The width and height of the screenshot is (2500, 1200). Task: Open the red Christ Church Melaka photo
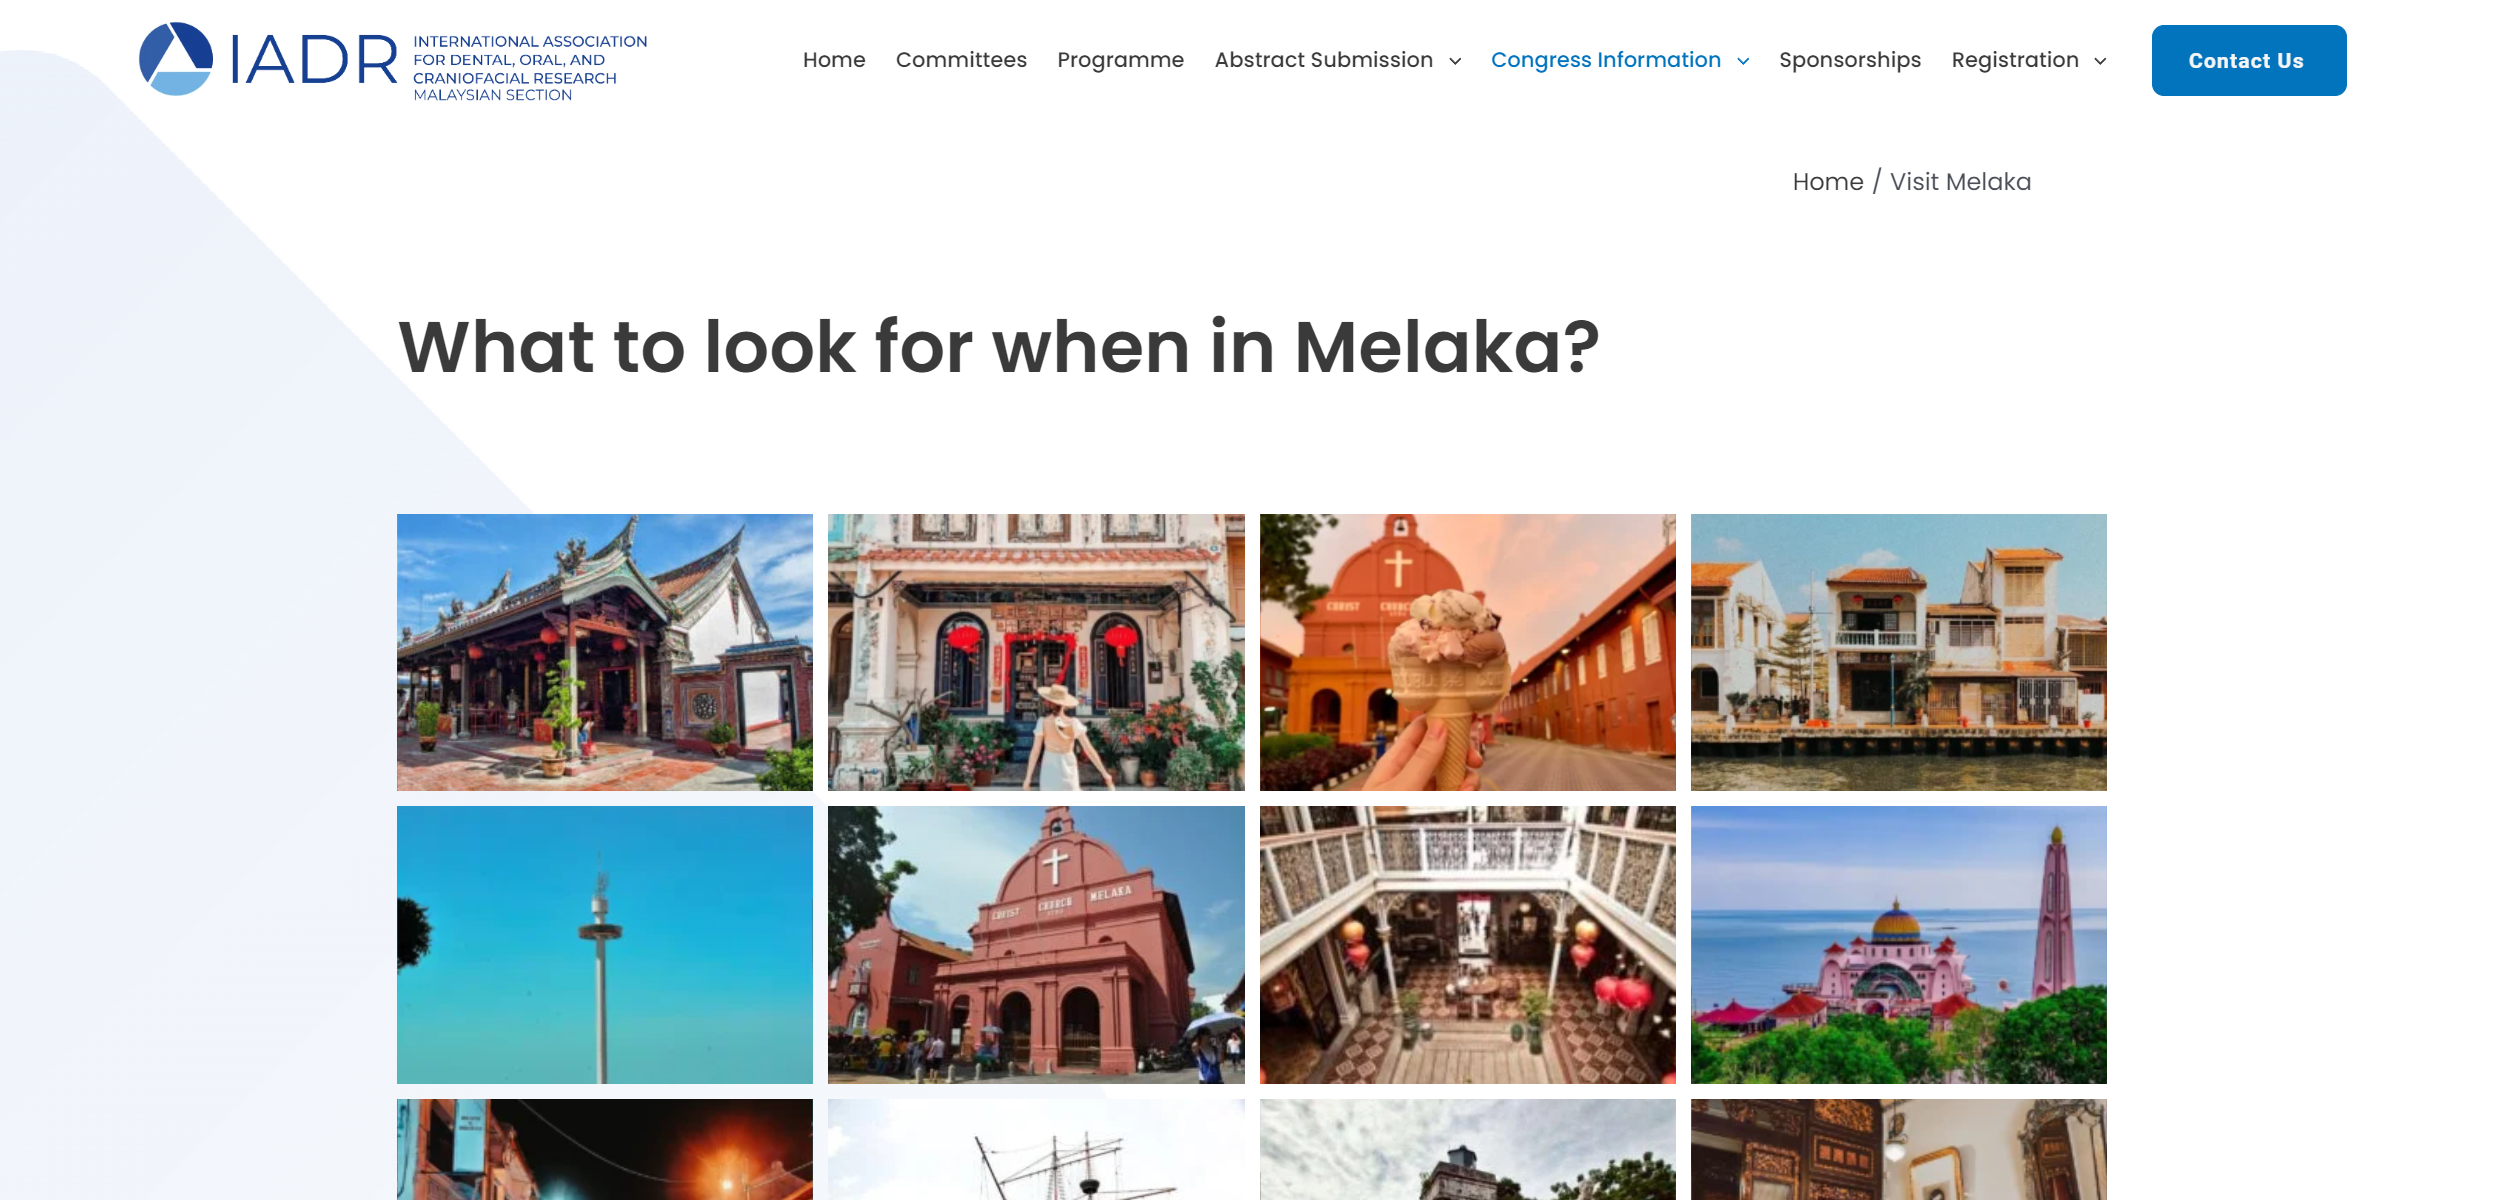click(1036, 945)
